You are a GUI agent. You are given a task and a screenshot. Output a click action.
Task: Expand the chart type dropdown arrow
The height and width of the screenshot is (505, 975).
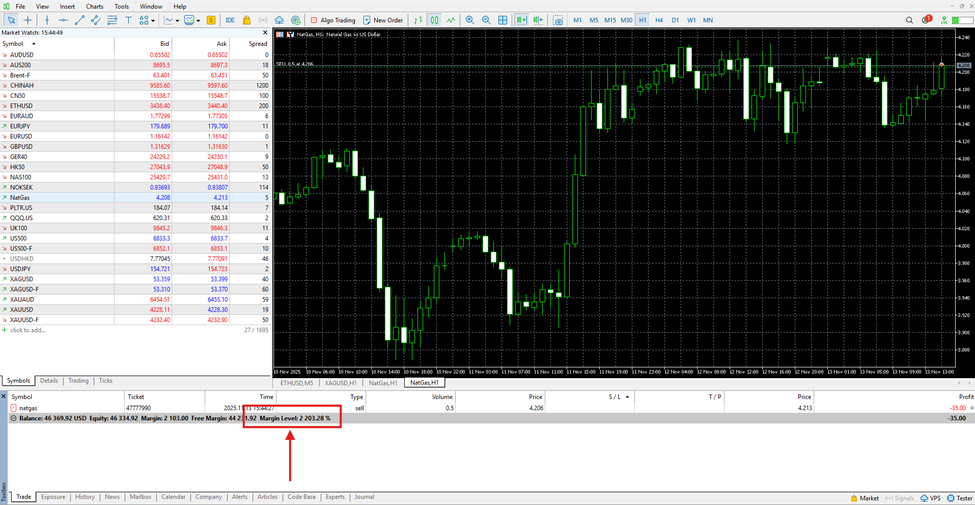point(177,20)
